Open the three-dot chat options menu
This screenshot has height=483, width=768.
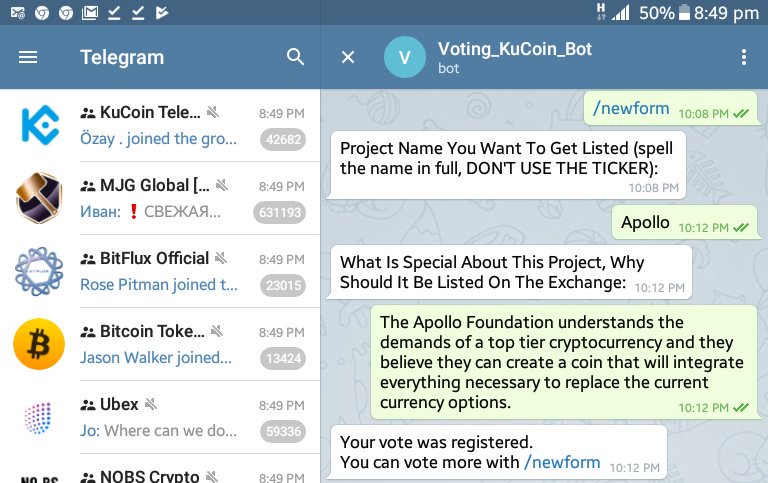(x=744, y=57)
